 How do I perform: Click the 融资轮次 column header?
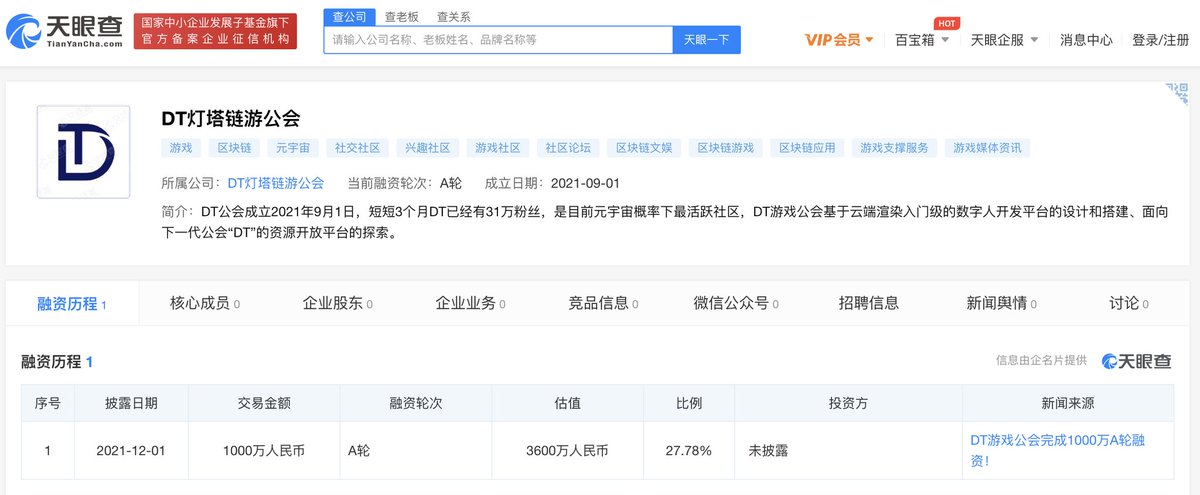pyautogui.click(x=416, y=404)
